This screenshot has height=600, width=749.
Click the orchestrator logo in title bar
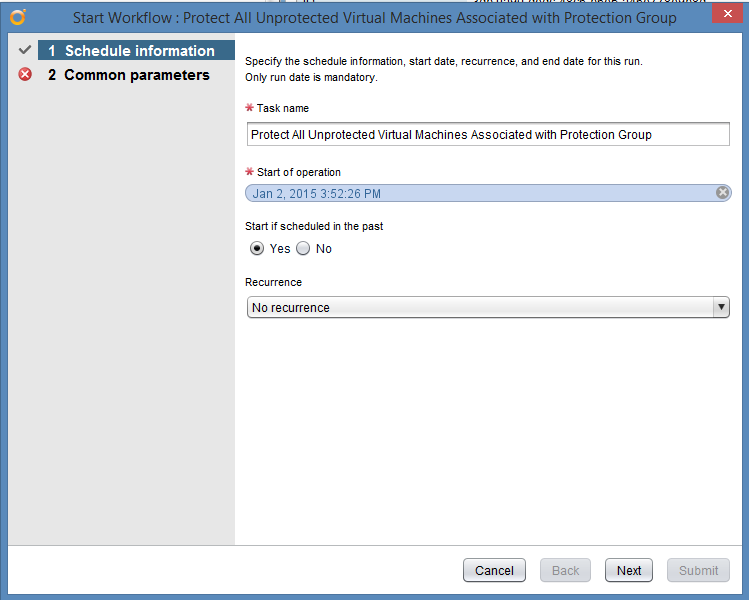point(17,17)
